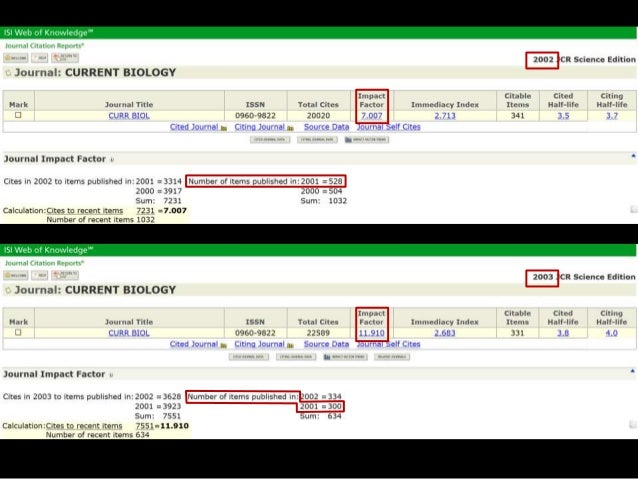Click Related Journals button in 2003 report
This screenshot has height=479, width=638.
[x=392, y=357]
